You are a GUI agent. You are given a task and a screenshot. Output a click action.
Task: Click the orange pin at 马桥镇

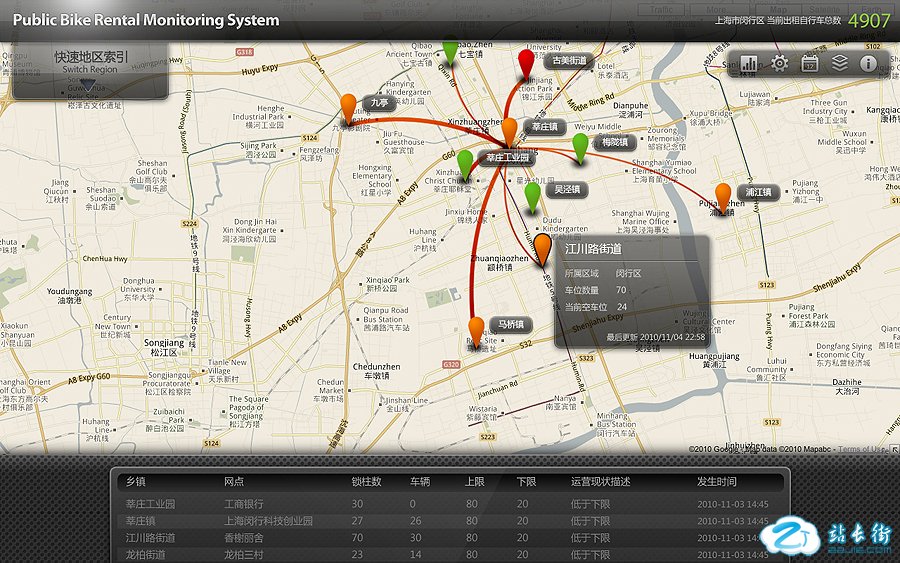[476, 328]
